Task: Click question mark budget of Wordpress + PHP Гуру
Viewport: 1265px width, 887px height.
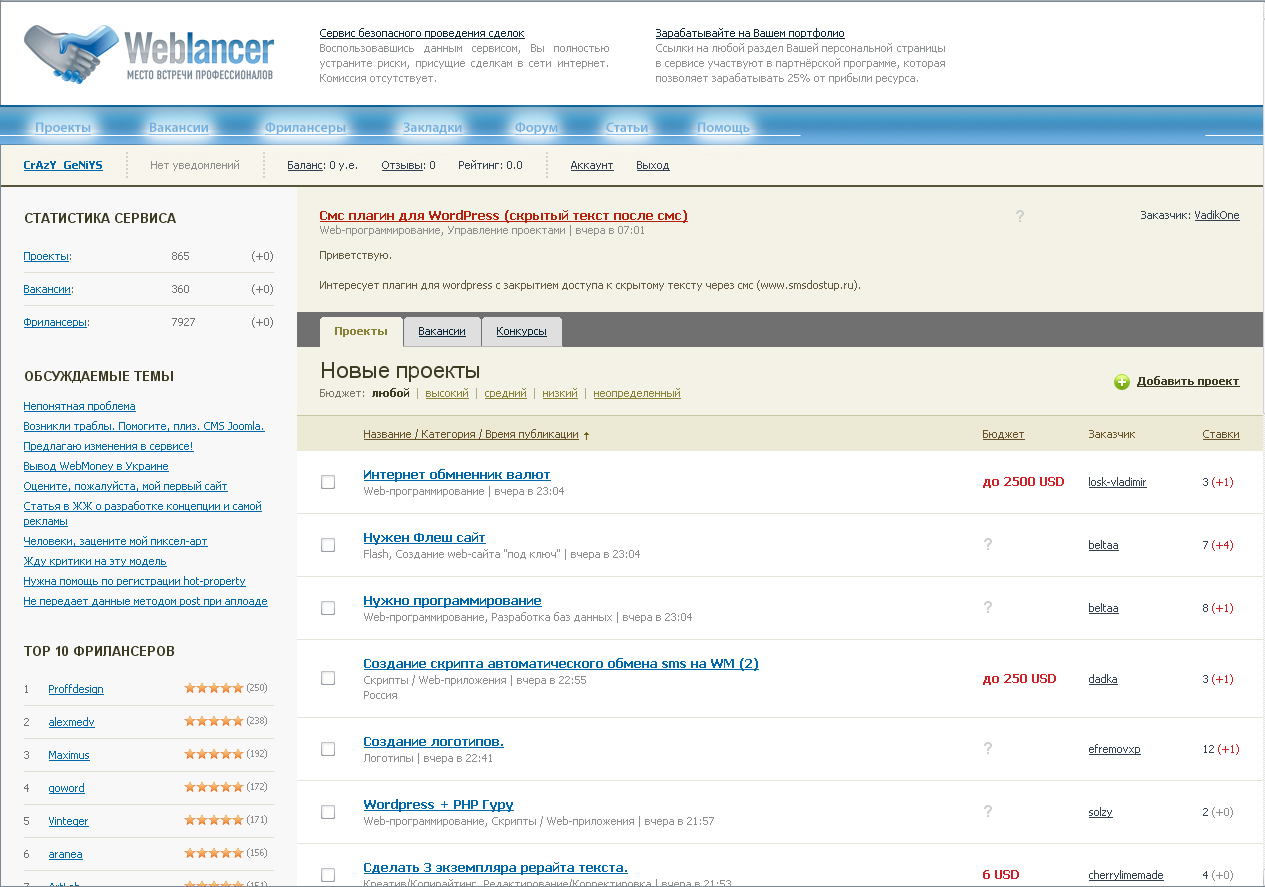Action: [987, 811]
